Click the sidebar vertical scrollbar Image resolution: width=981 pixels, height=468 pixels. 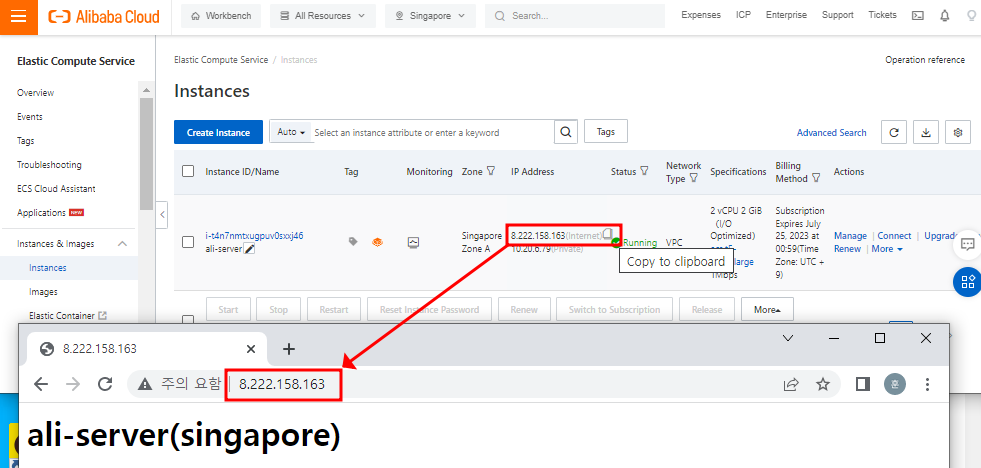[x=146, y=153]
